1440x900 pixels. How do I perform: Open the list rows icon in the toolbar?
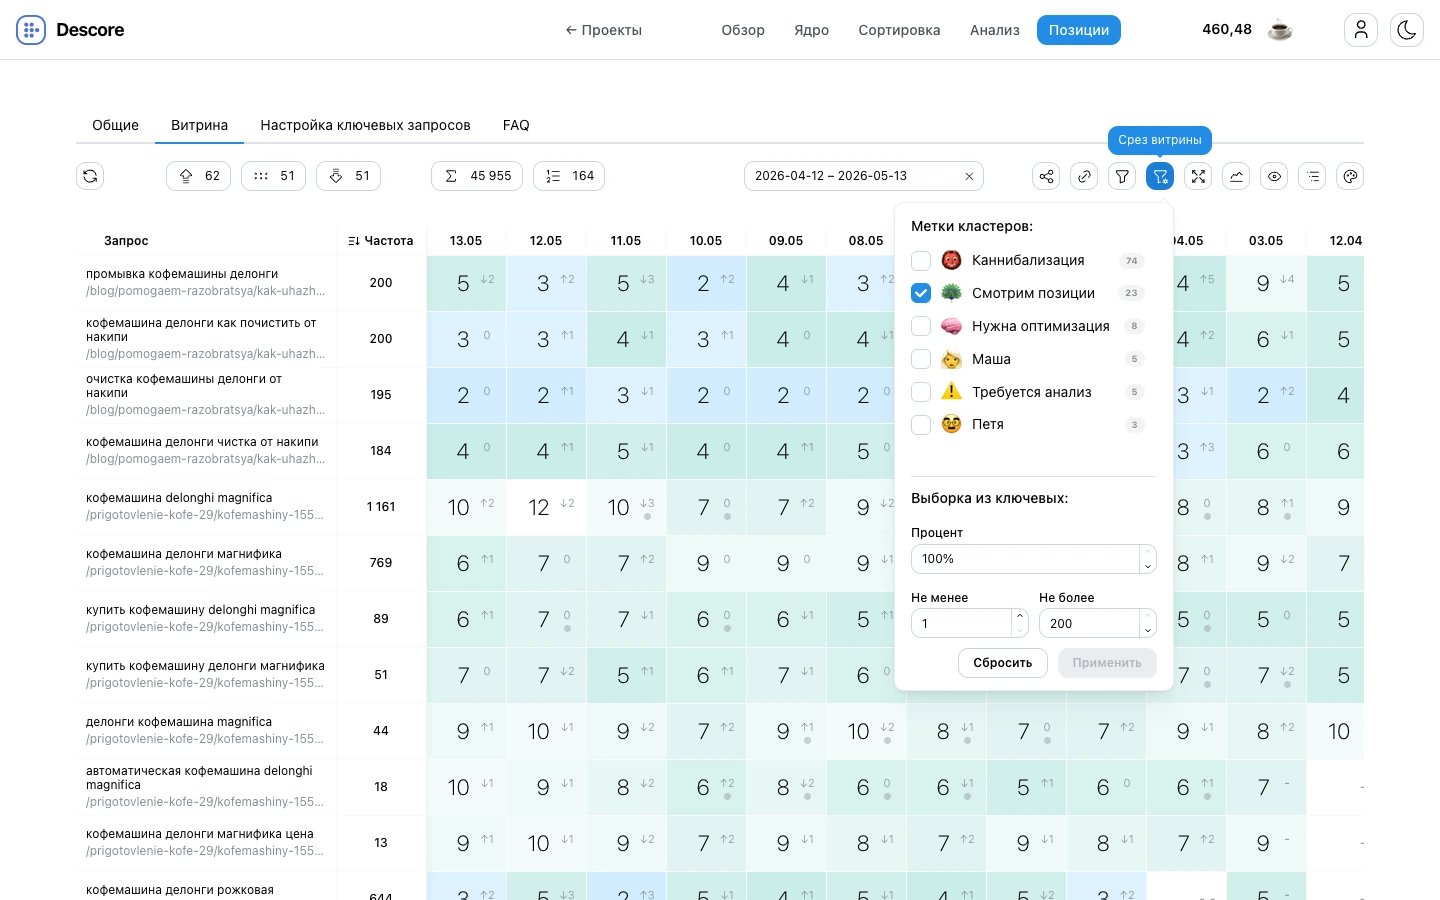pos(1312,176)
